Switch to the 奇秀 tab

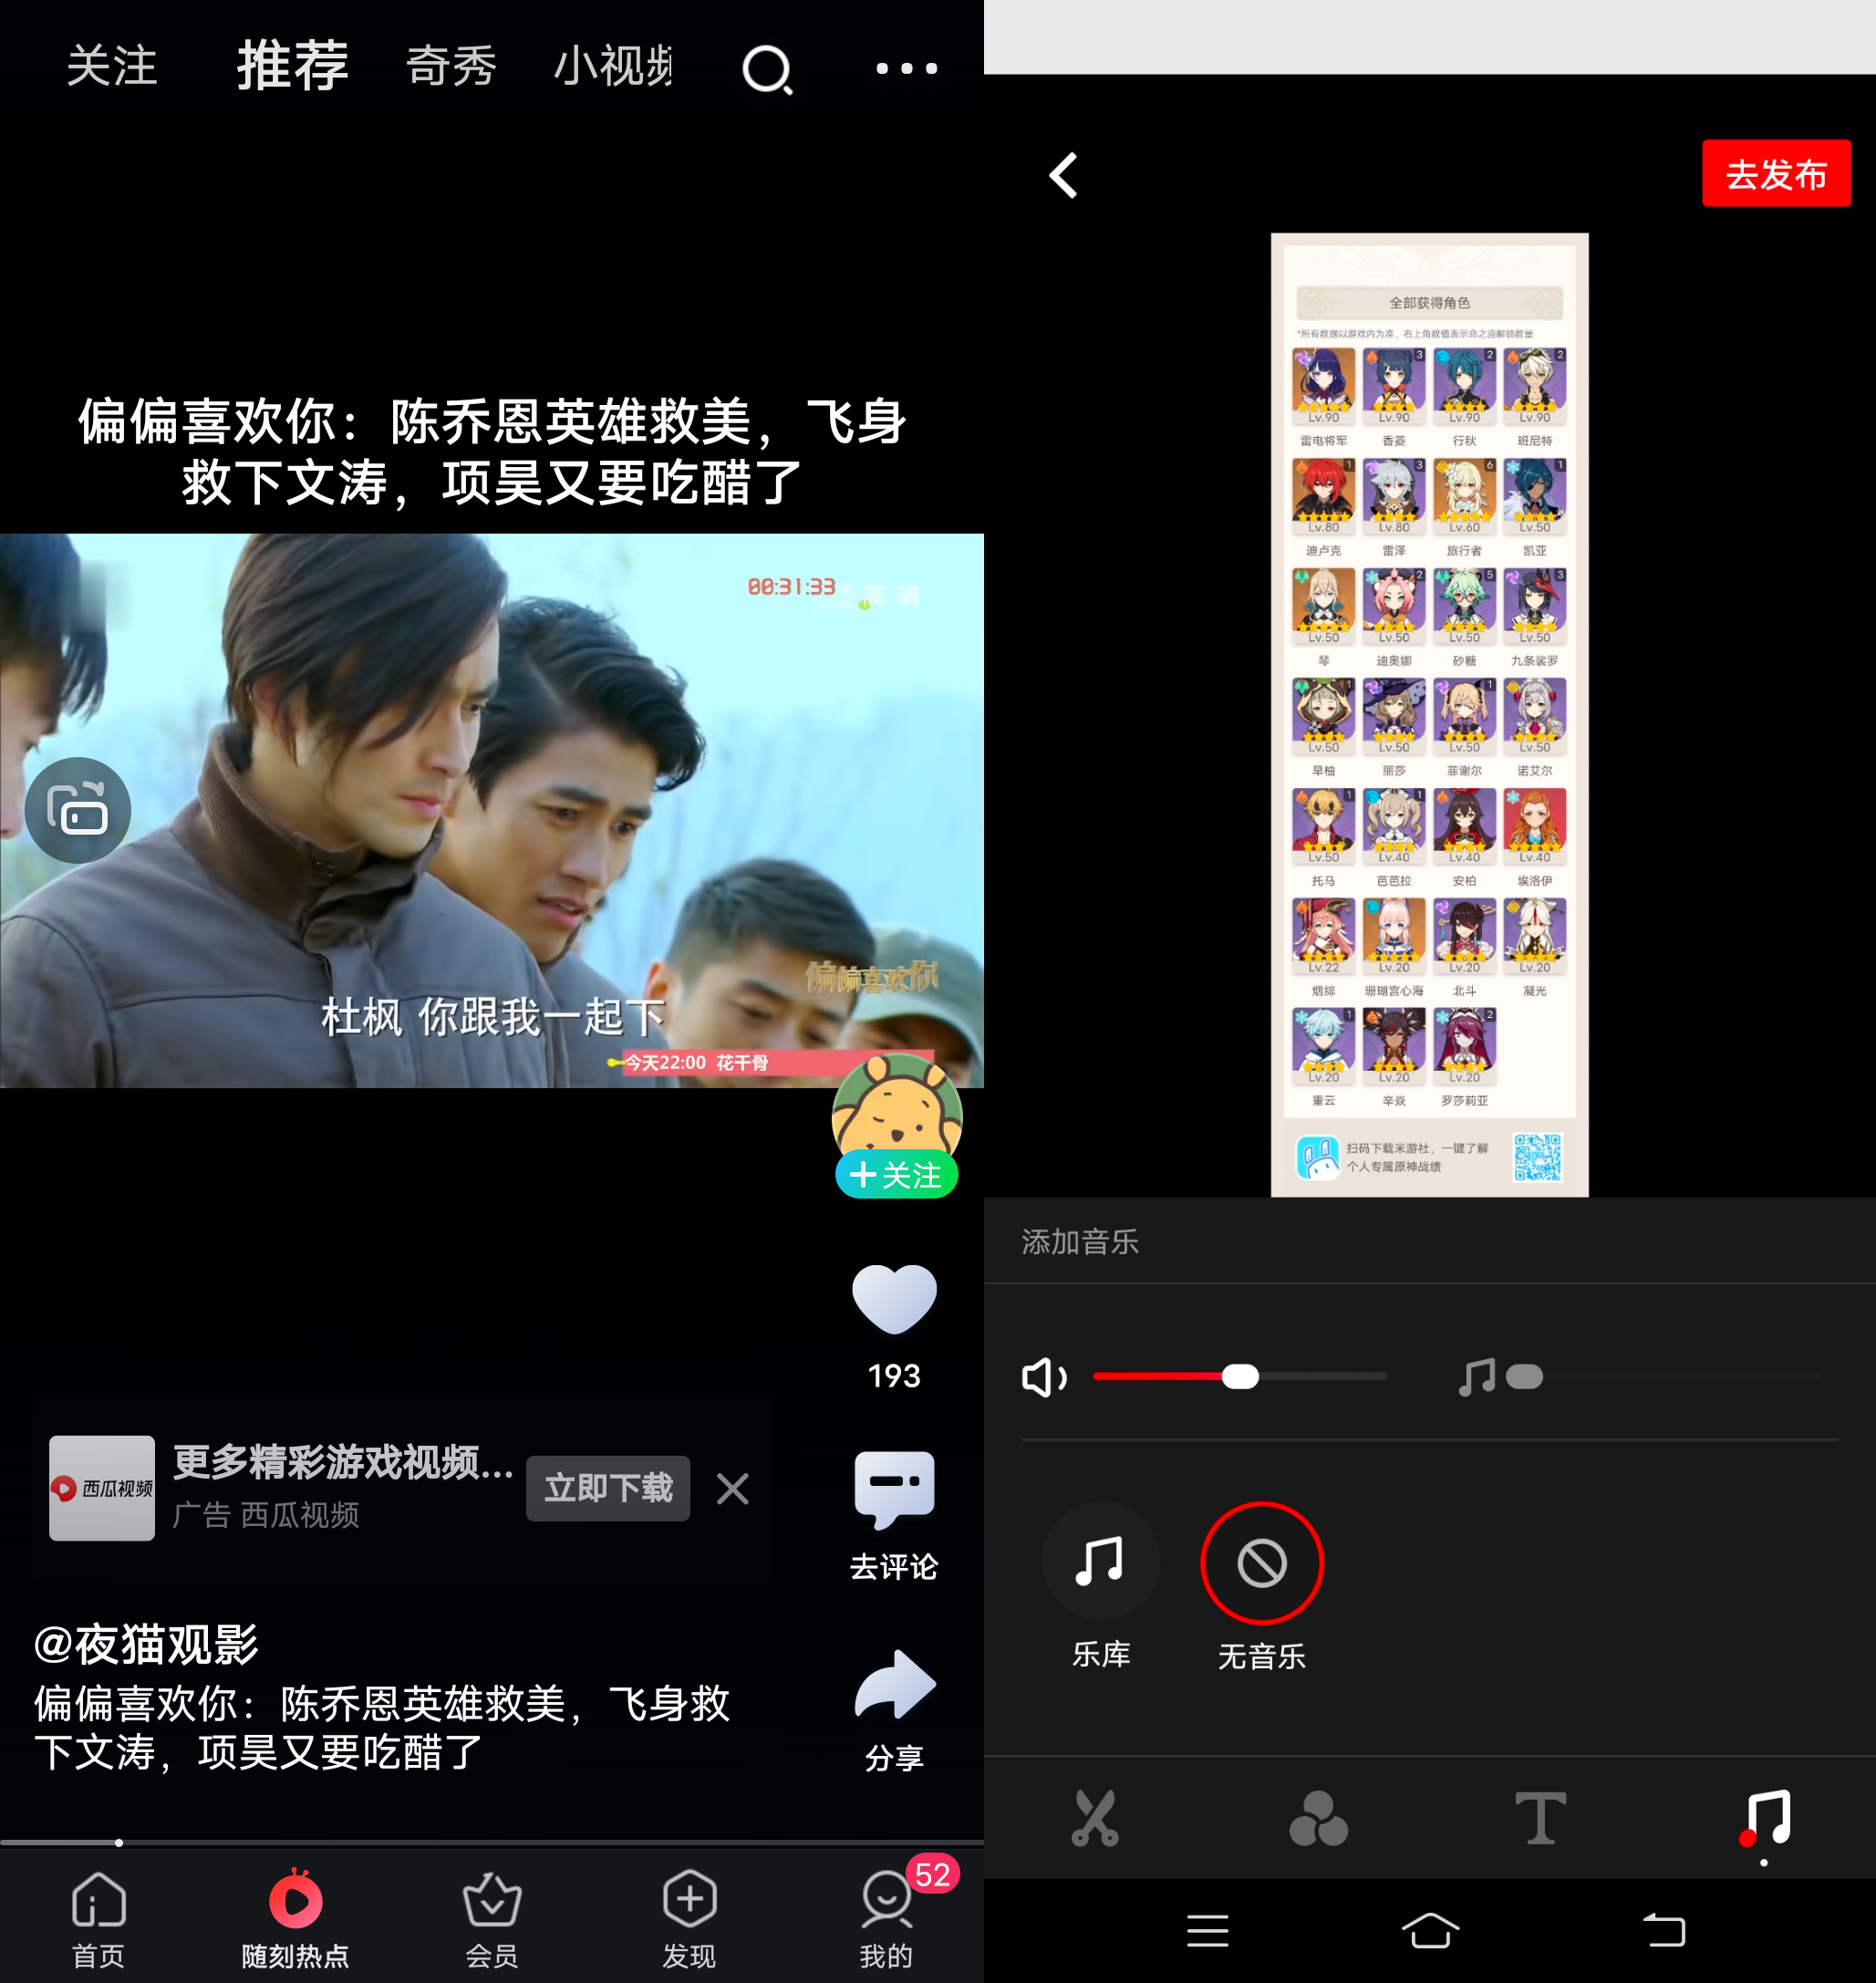click(x=451, y=66)
